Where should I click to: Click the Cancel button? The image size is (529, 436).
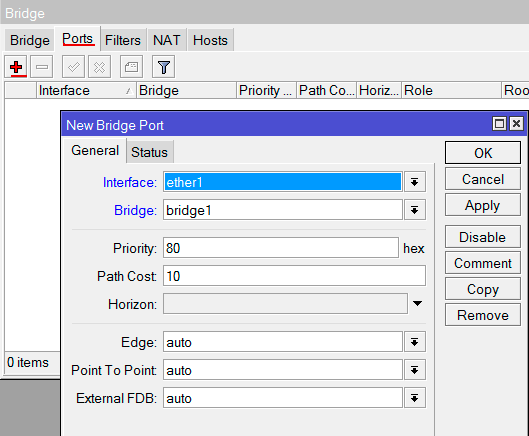click(483, 179)
